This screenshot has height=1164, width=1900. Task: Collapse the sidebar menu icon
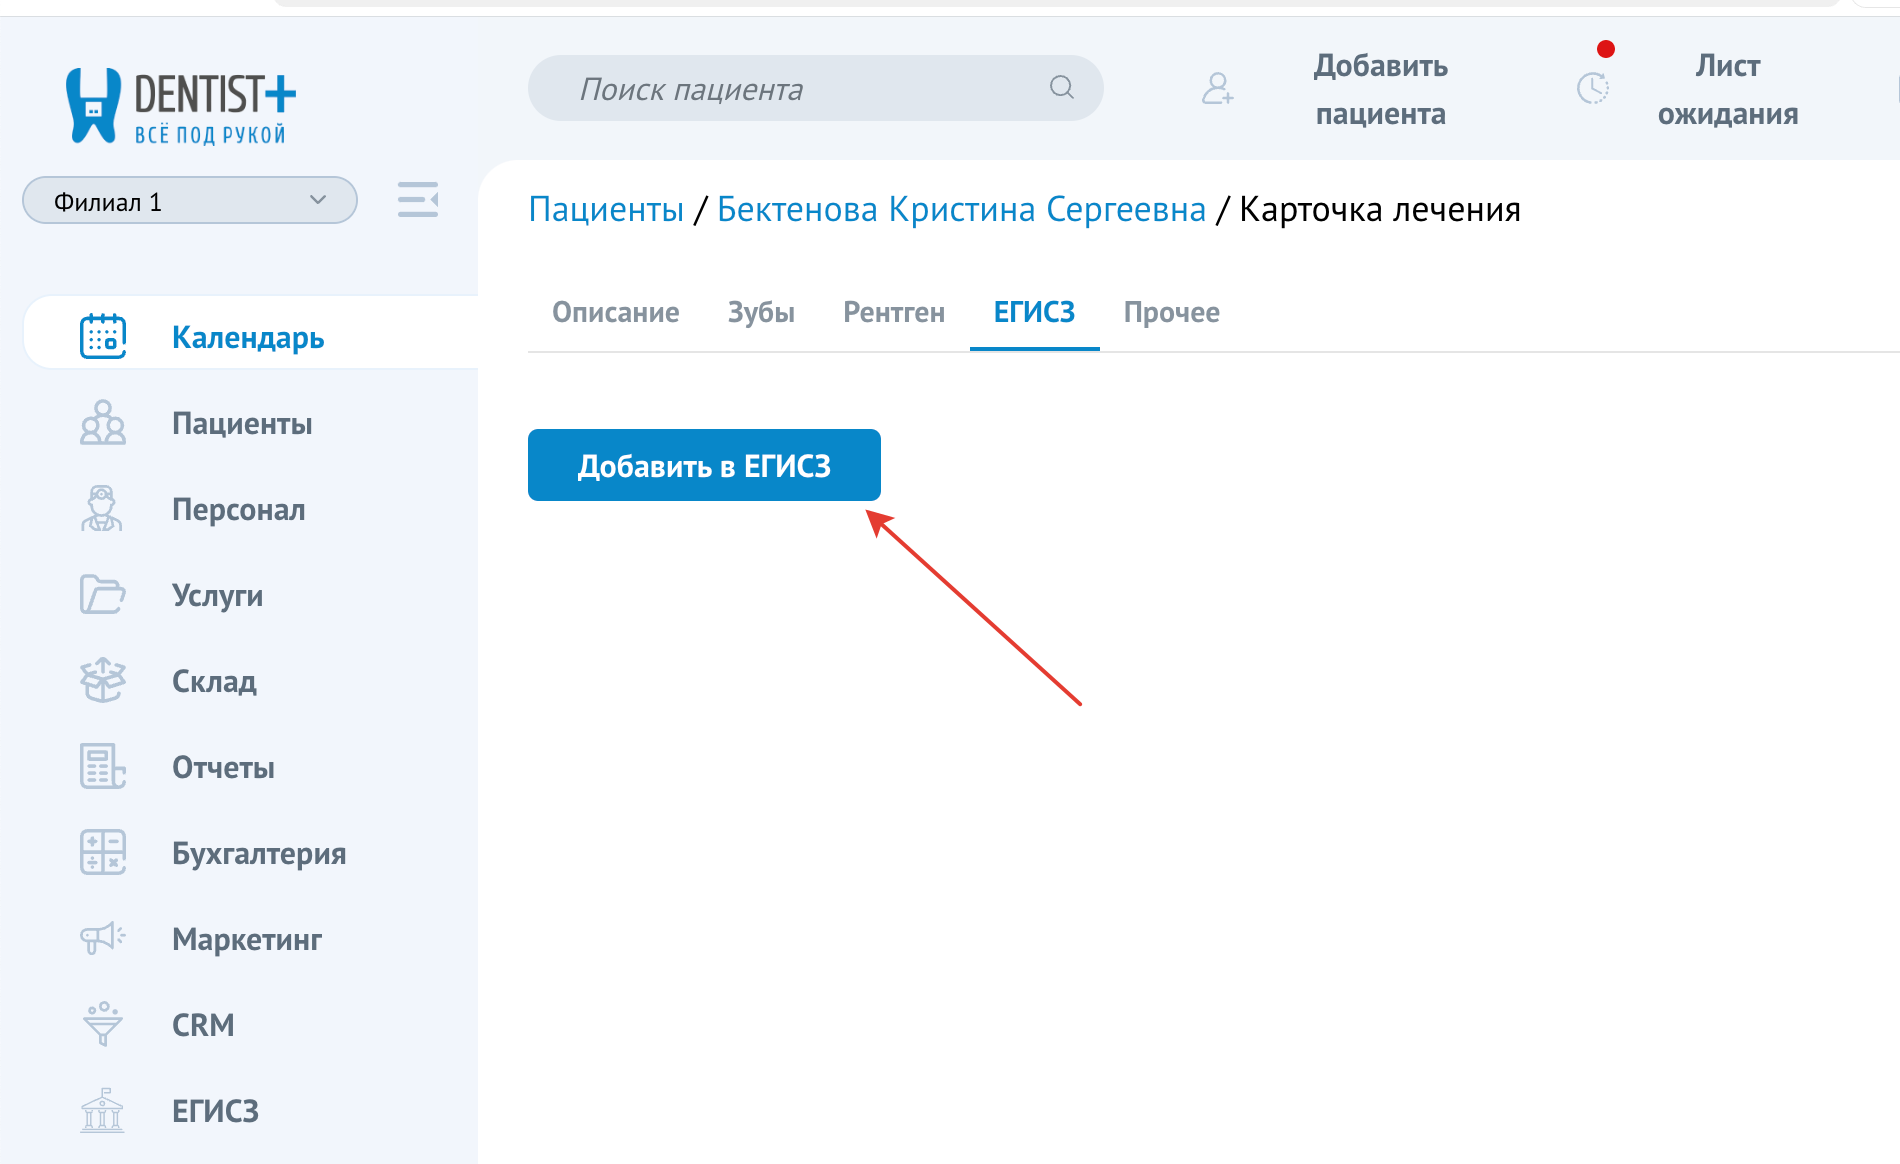pyautogui.click(x=418, y=200)
